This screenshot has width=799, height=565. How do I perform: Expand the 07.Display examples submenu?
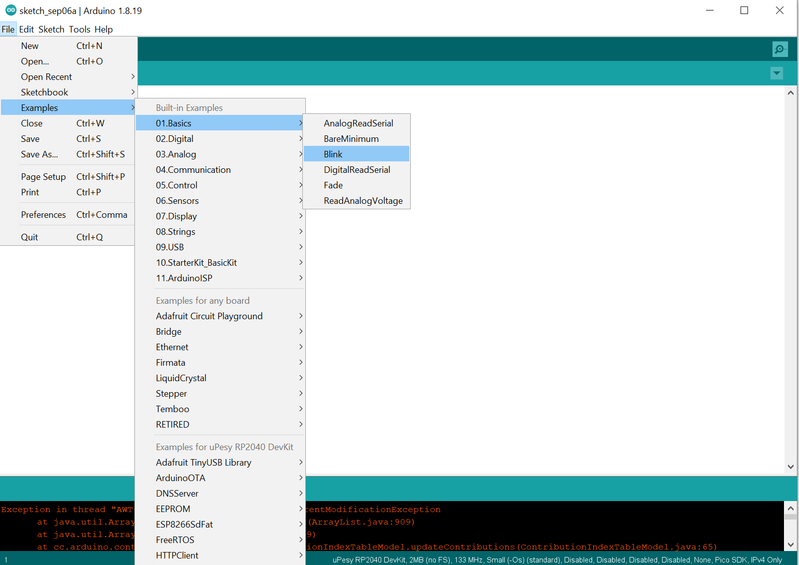pos(220,216)
